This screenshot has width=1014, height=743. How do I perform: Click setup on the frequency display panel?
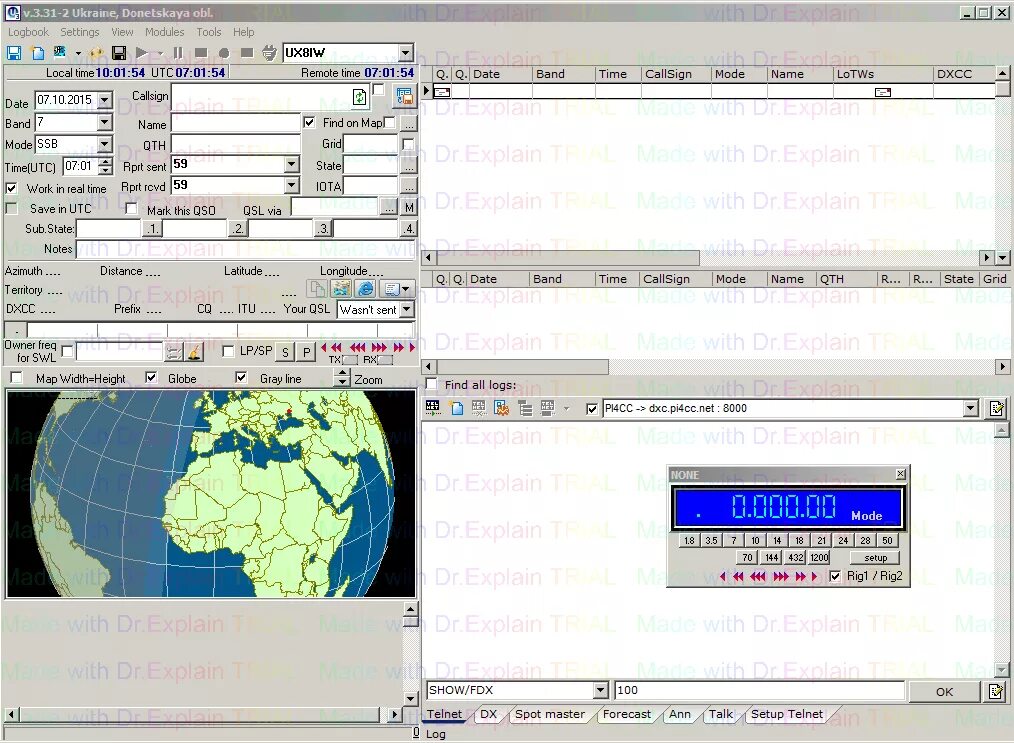[x=874, y=557]
